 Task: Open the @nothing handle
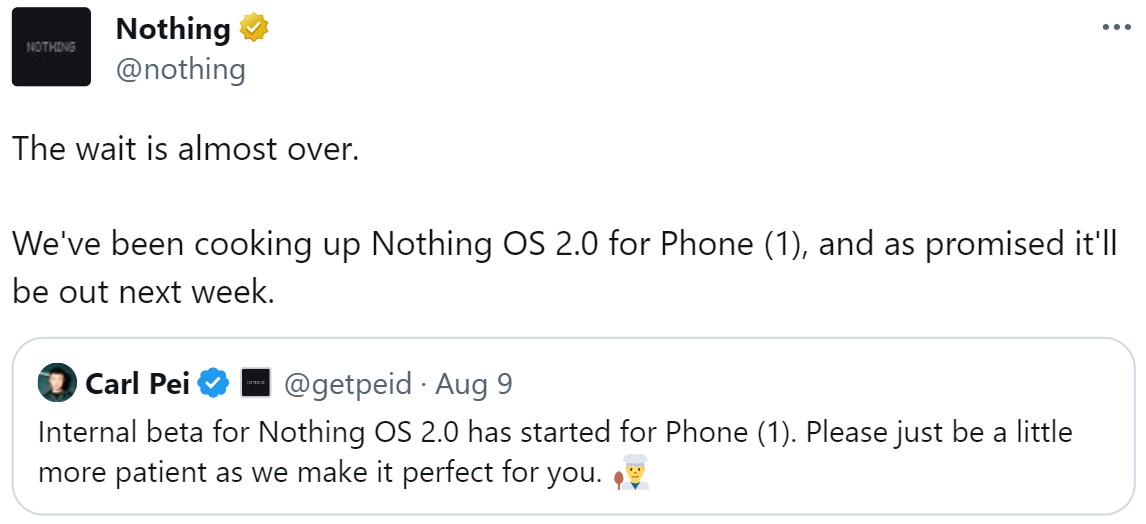(181, 70)
